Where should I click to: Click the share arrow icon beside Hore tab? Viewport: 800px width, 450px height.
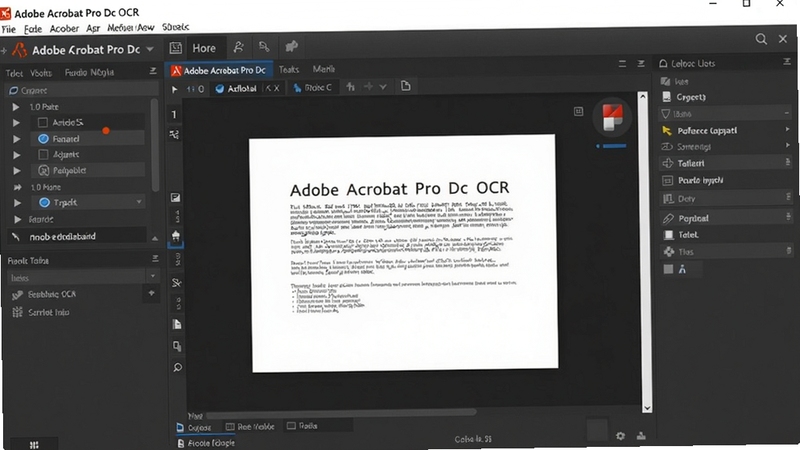coord(291,47)
